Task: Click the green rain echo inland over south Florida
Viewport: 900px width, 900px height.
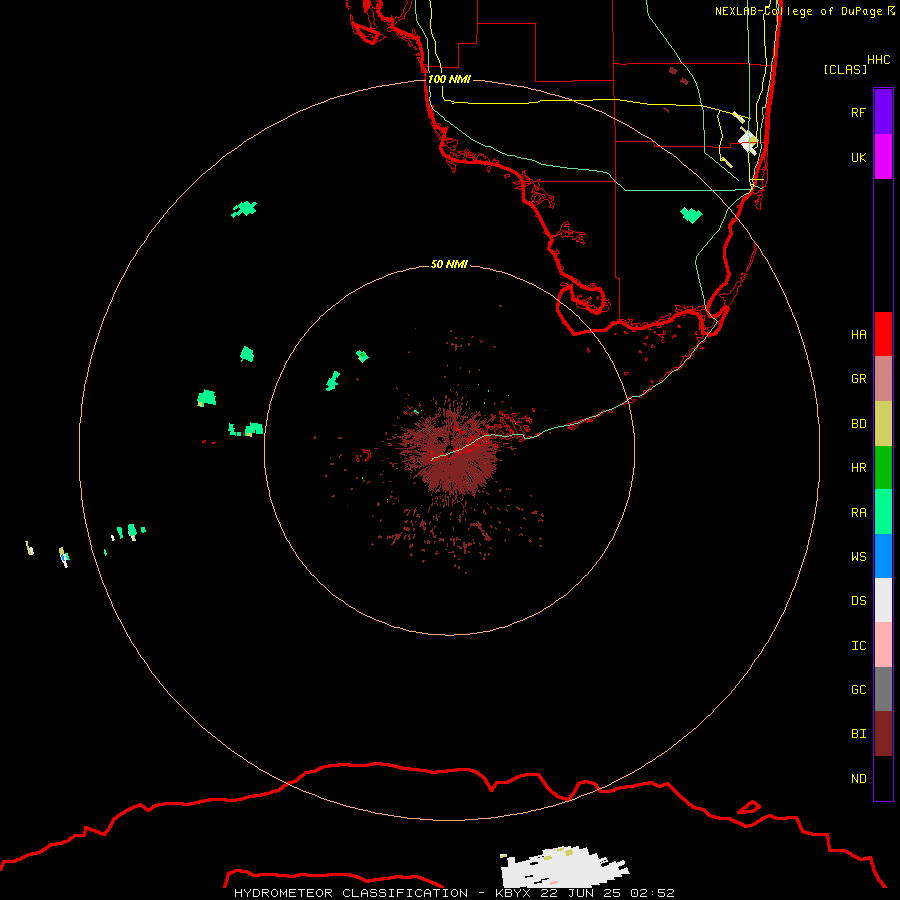Action: click(x=691, y=215)
